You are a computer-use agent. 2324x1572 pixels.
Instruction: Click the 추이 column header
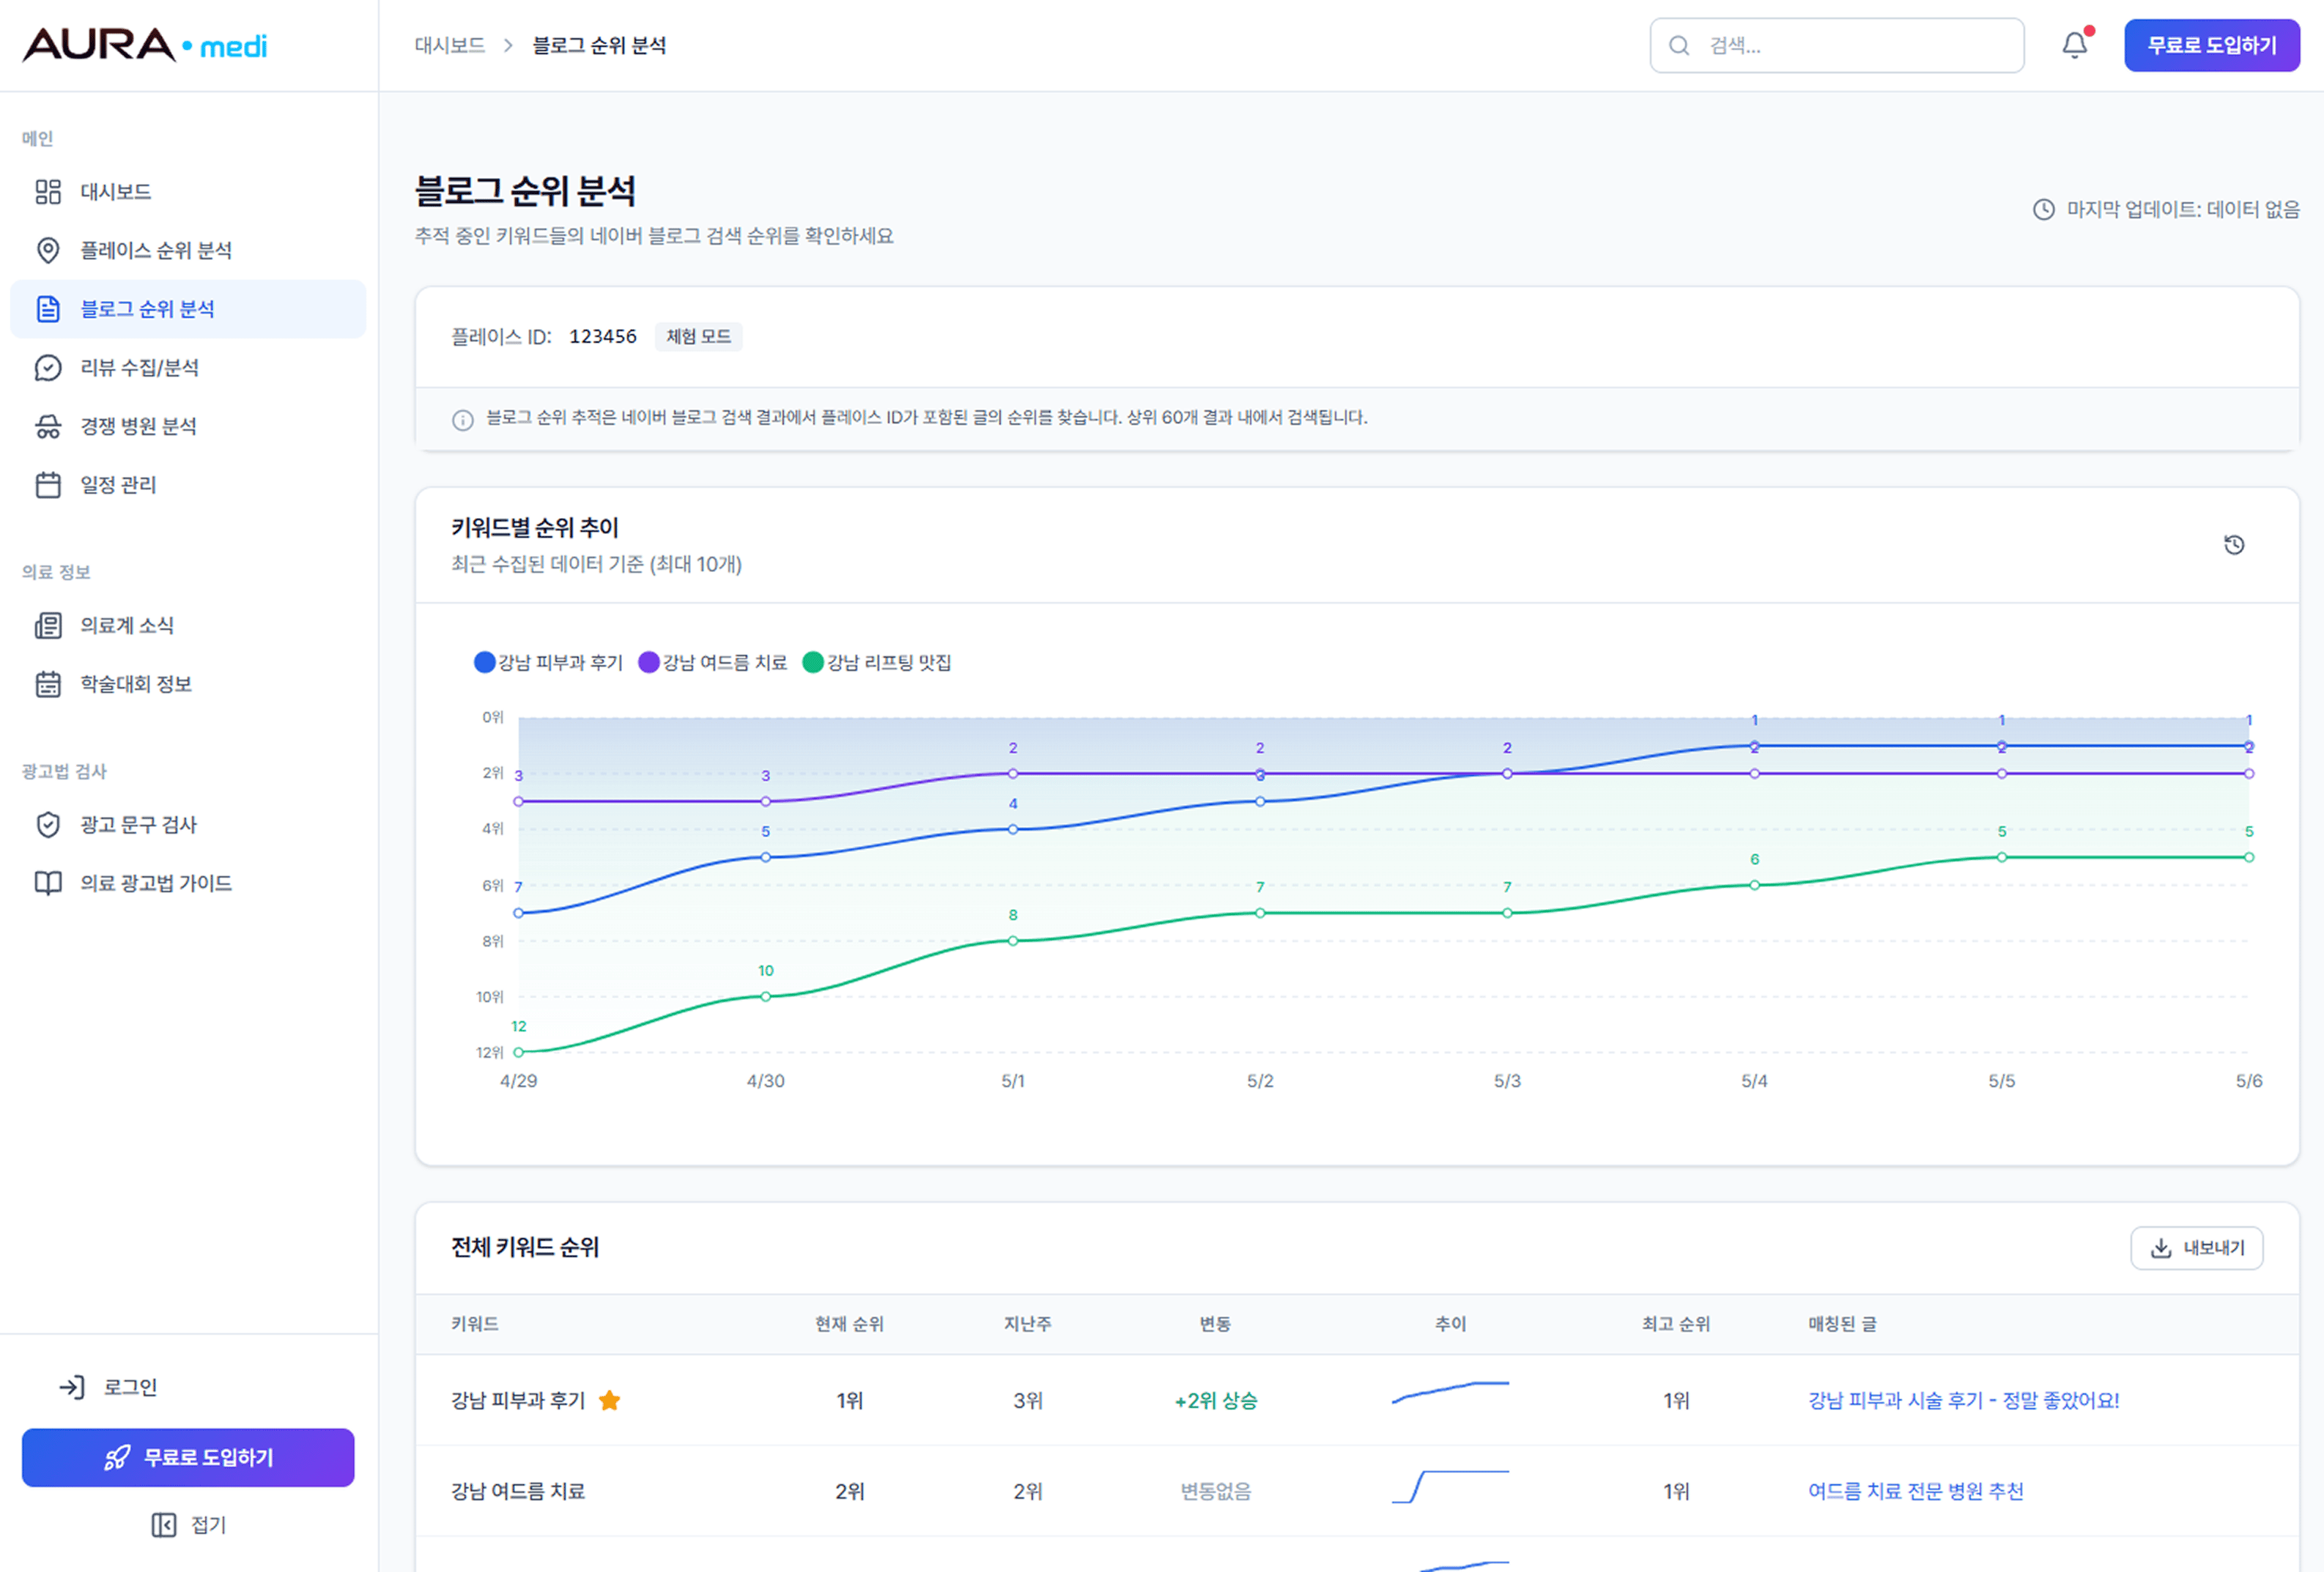click(x=1450, y=1324)
